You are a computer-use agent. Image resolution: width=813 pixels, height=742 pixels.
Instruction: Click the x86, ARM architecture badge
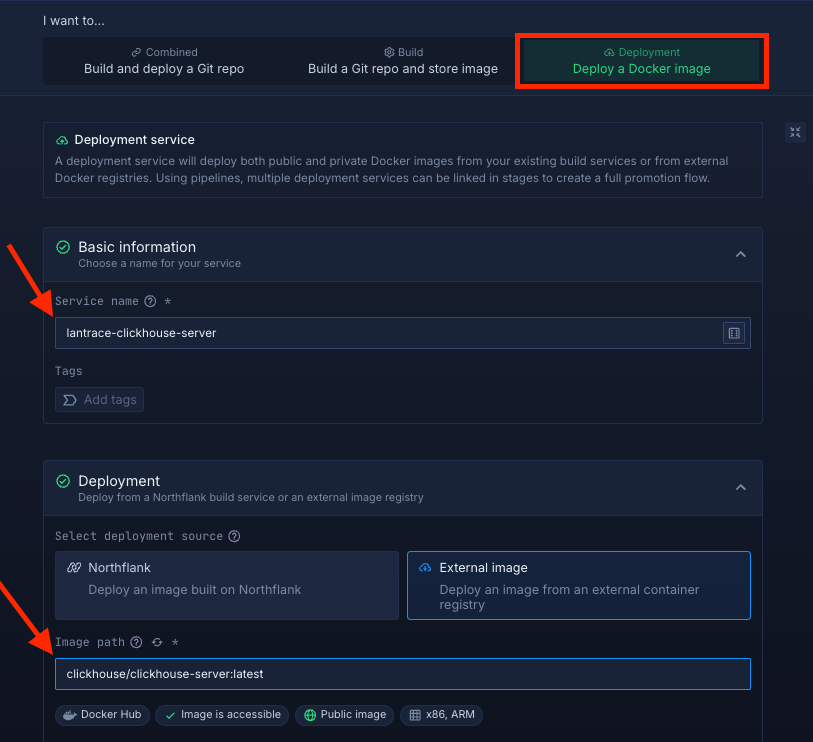click(442, 715)
